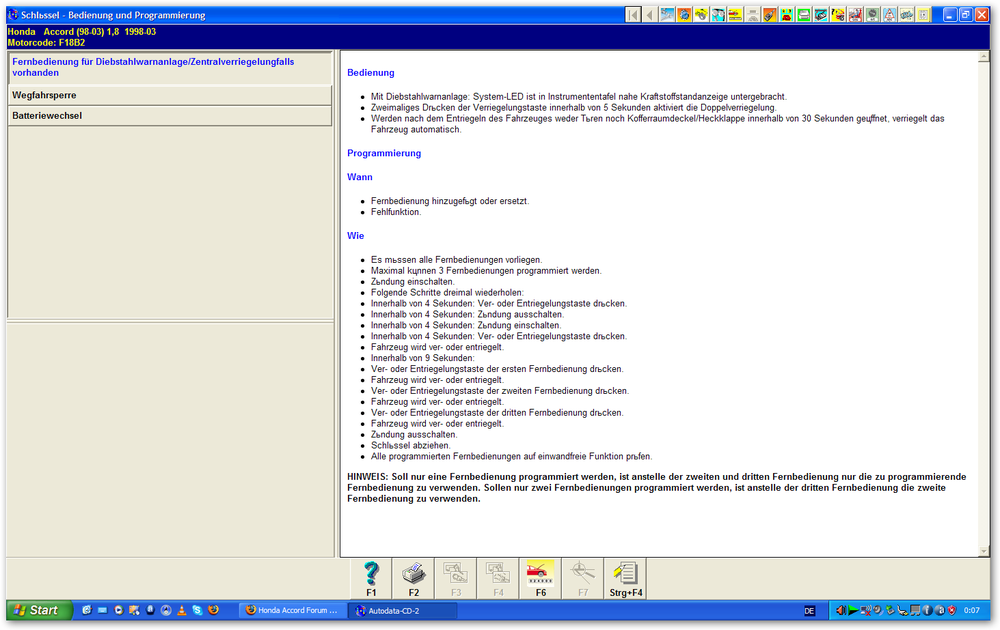
Task: Click the Programmierung heading
Action: pyautogui.click(x=384, y=153)
